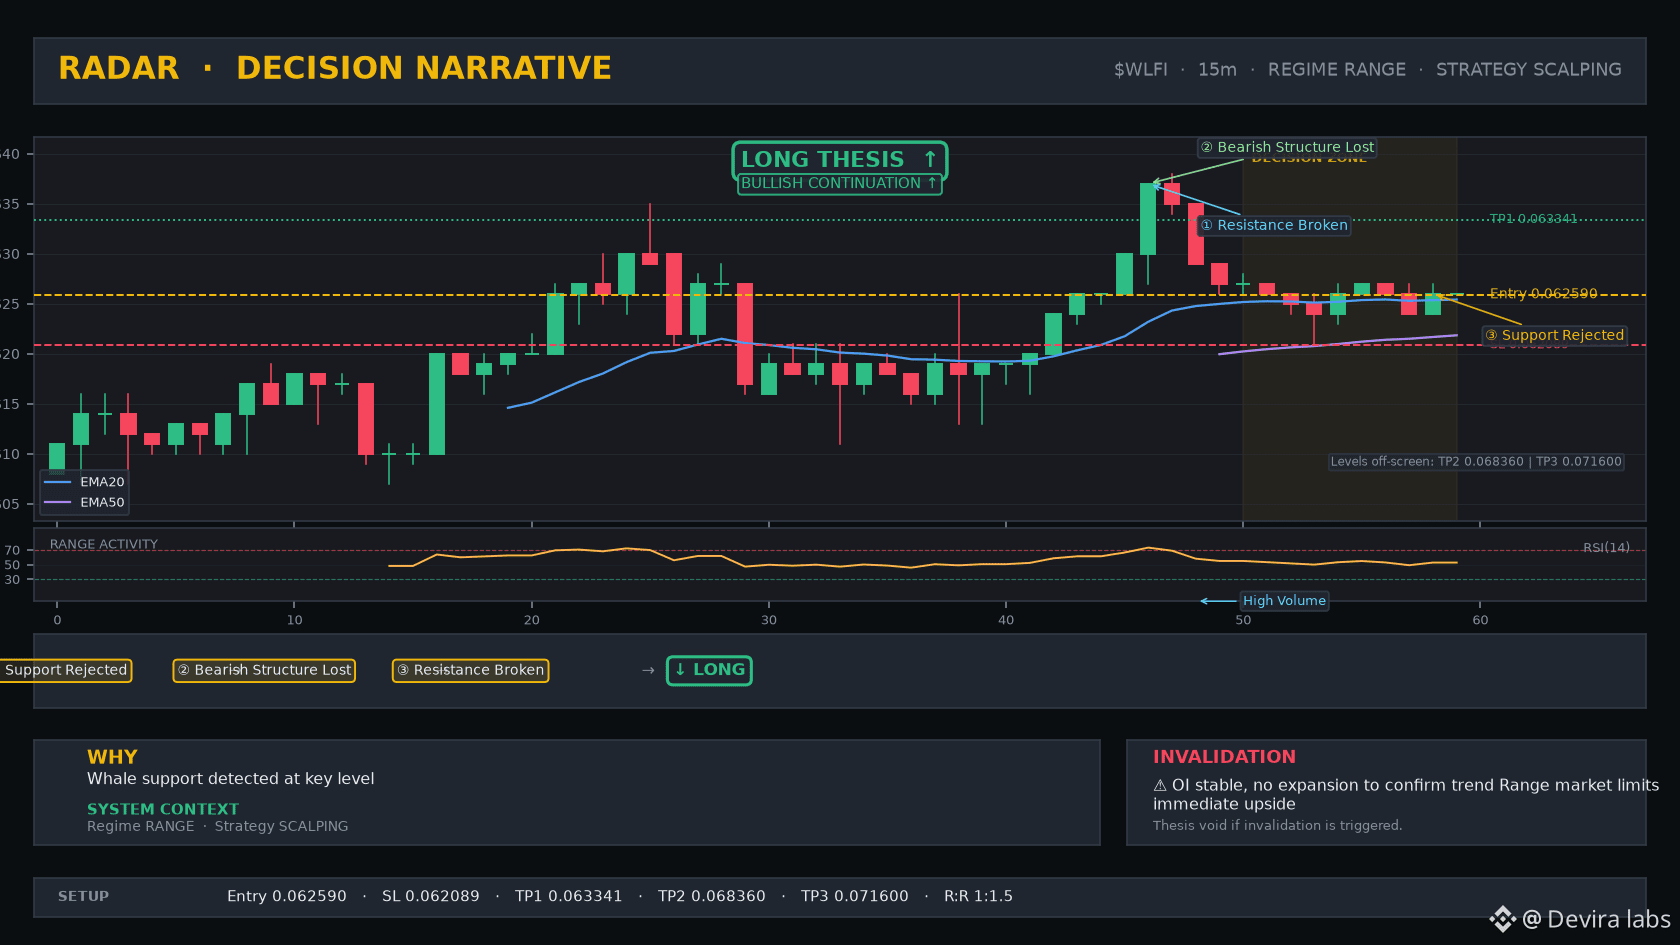The image size is (1680, 945).
Task: Click the EMA20 blue line swatch in the legend
Action: point(58,482)
